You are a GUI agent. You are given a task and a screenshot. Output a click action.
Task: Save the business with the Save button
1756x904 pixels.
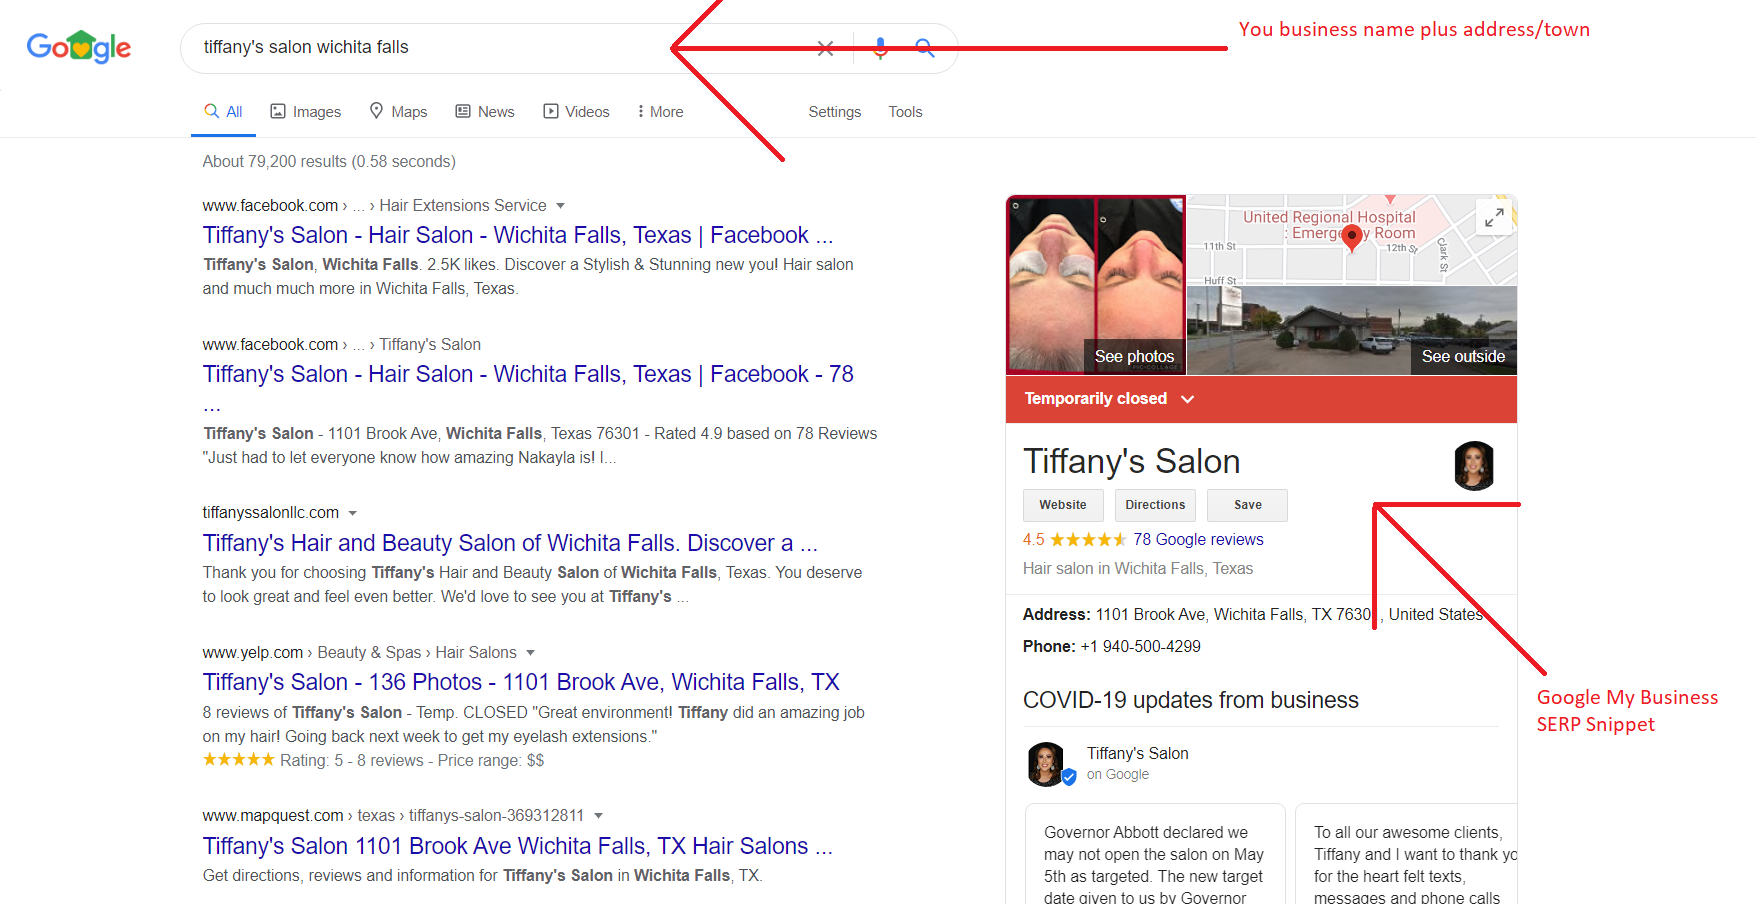(x=1246, y=505)
